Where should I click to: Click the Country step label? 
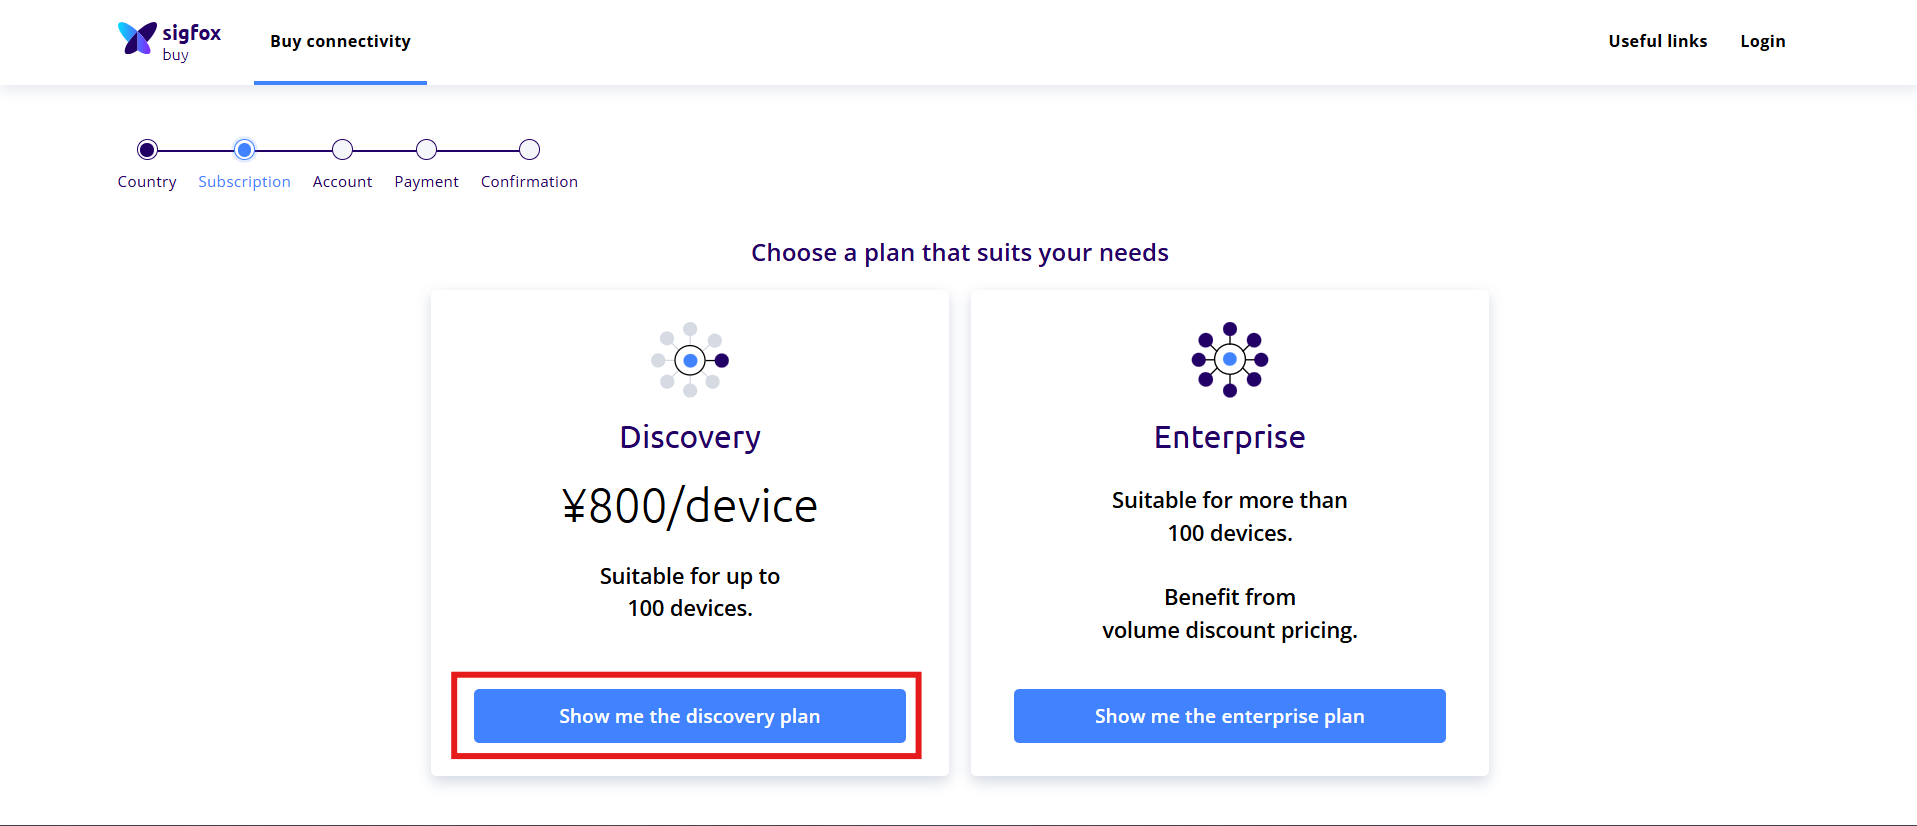tap(147, 182)
